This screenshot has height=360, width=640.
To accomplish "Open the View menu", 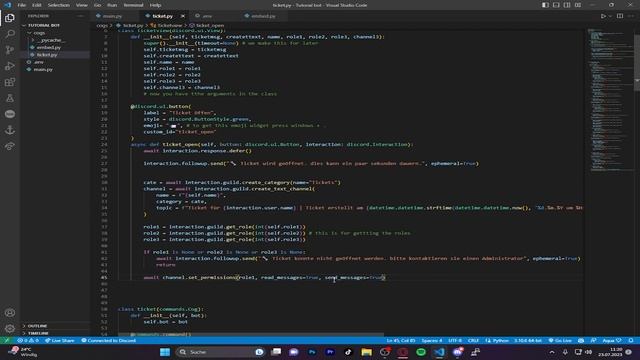I will [x=82, y=5].
